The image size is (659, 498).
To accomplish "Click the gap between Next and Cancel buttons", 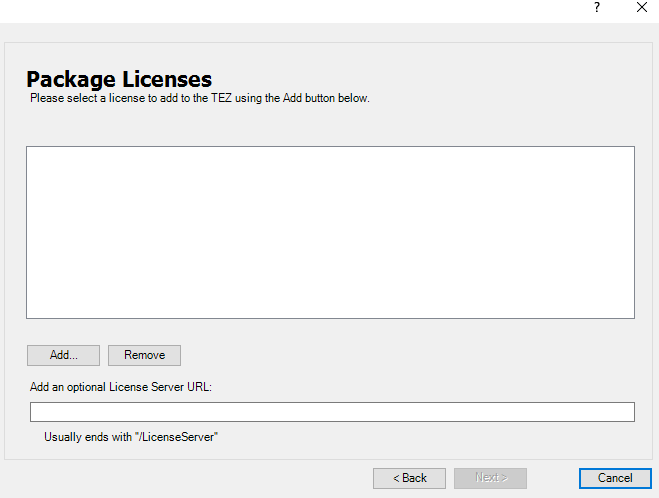I will click(x=552, y=478).
